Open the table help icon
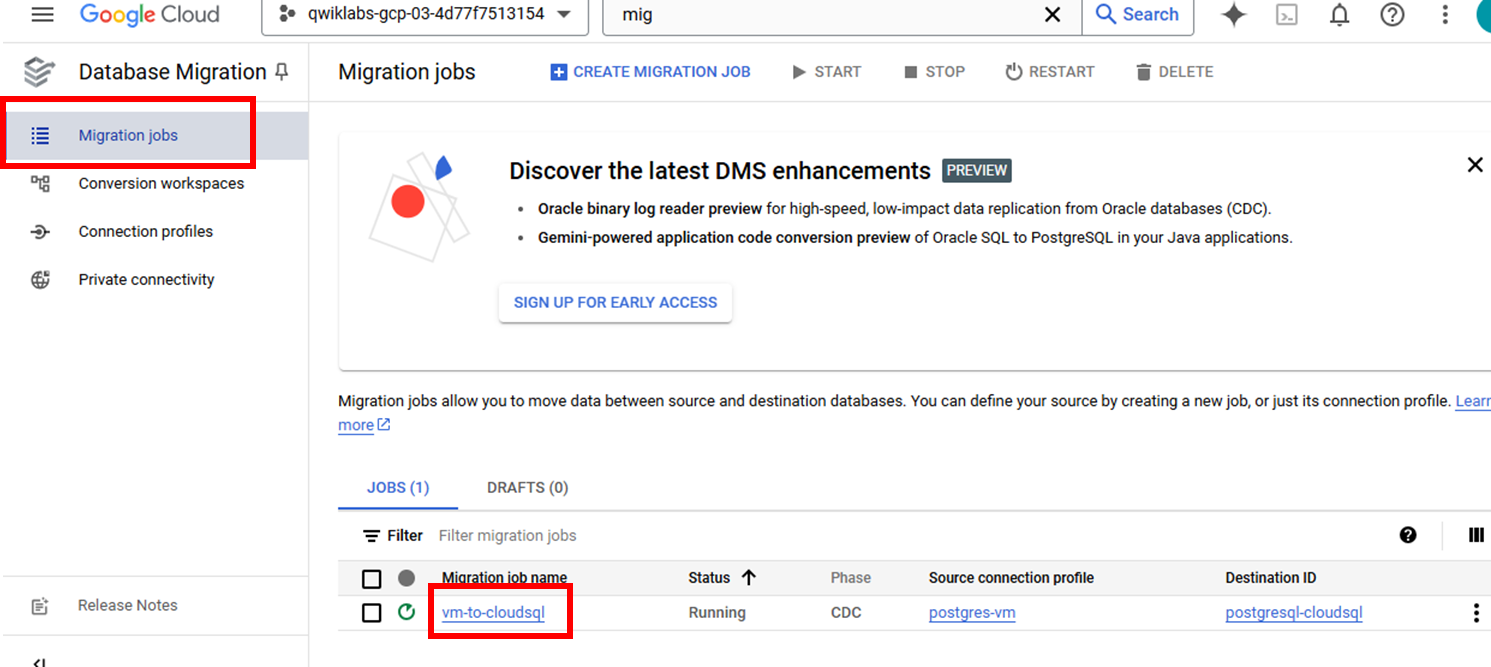The image size is (1491, 667). [1408, 535]
